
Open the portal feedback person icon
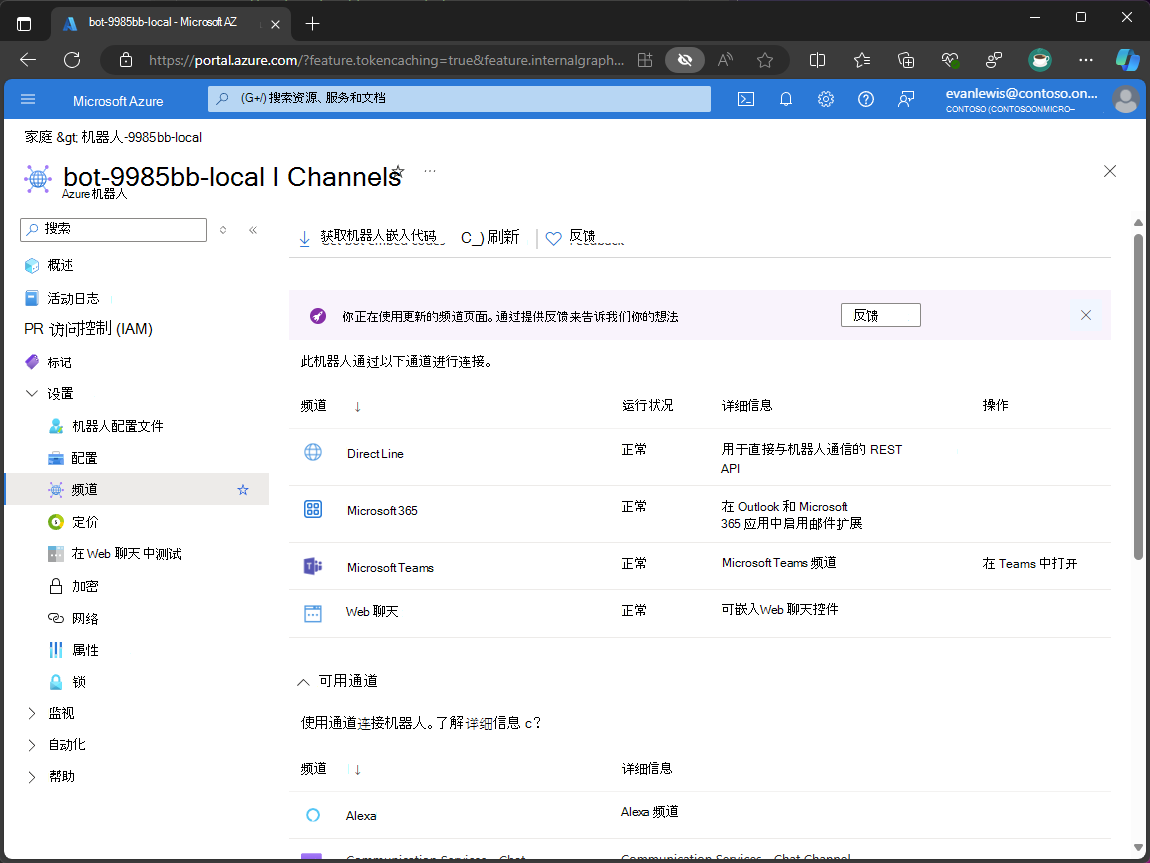pyautogui.click(x=906, y=99)
